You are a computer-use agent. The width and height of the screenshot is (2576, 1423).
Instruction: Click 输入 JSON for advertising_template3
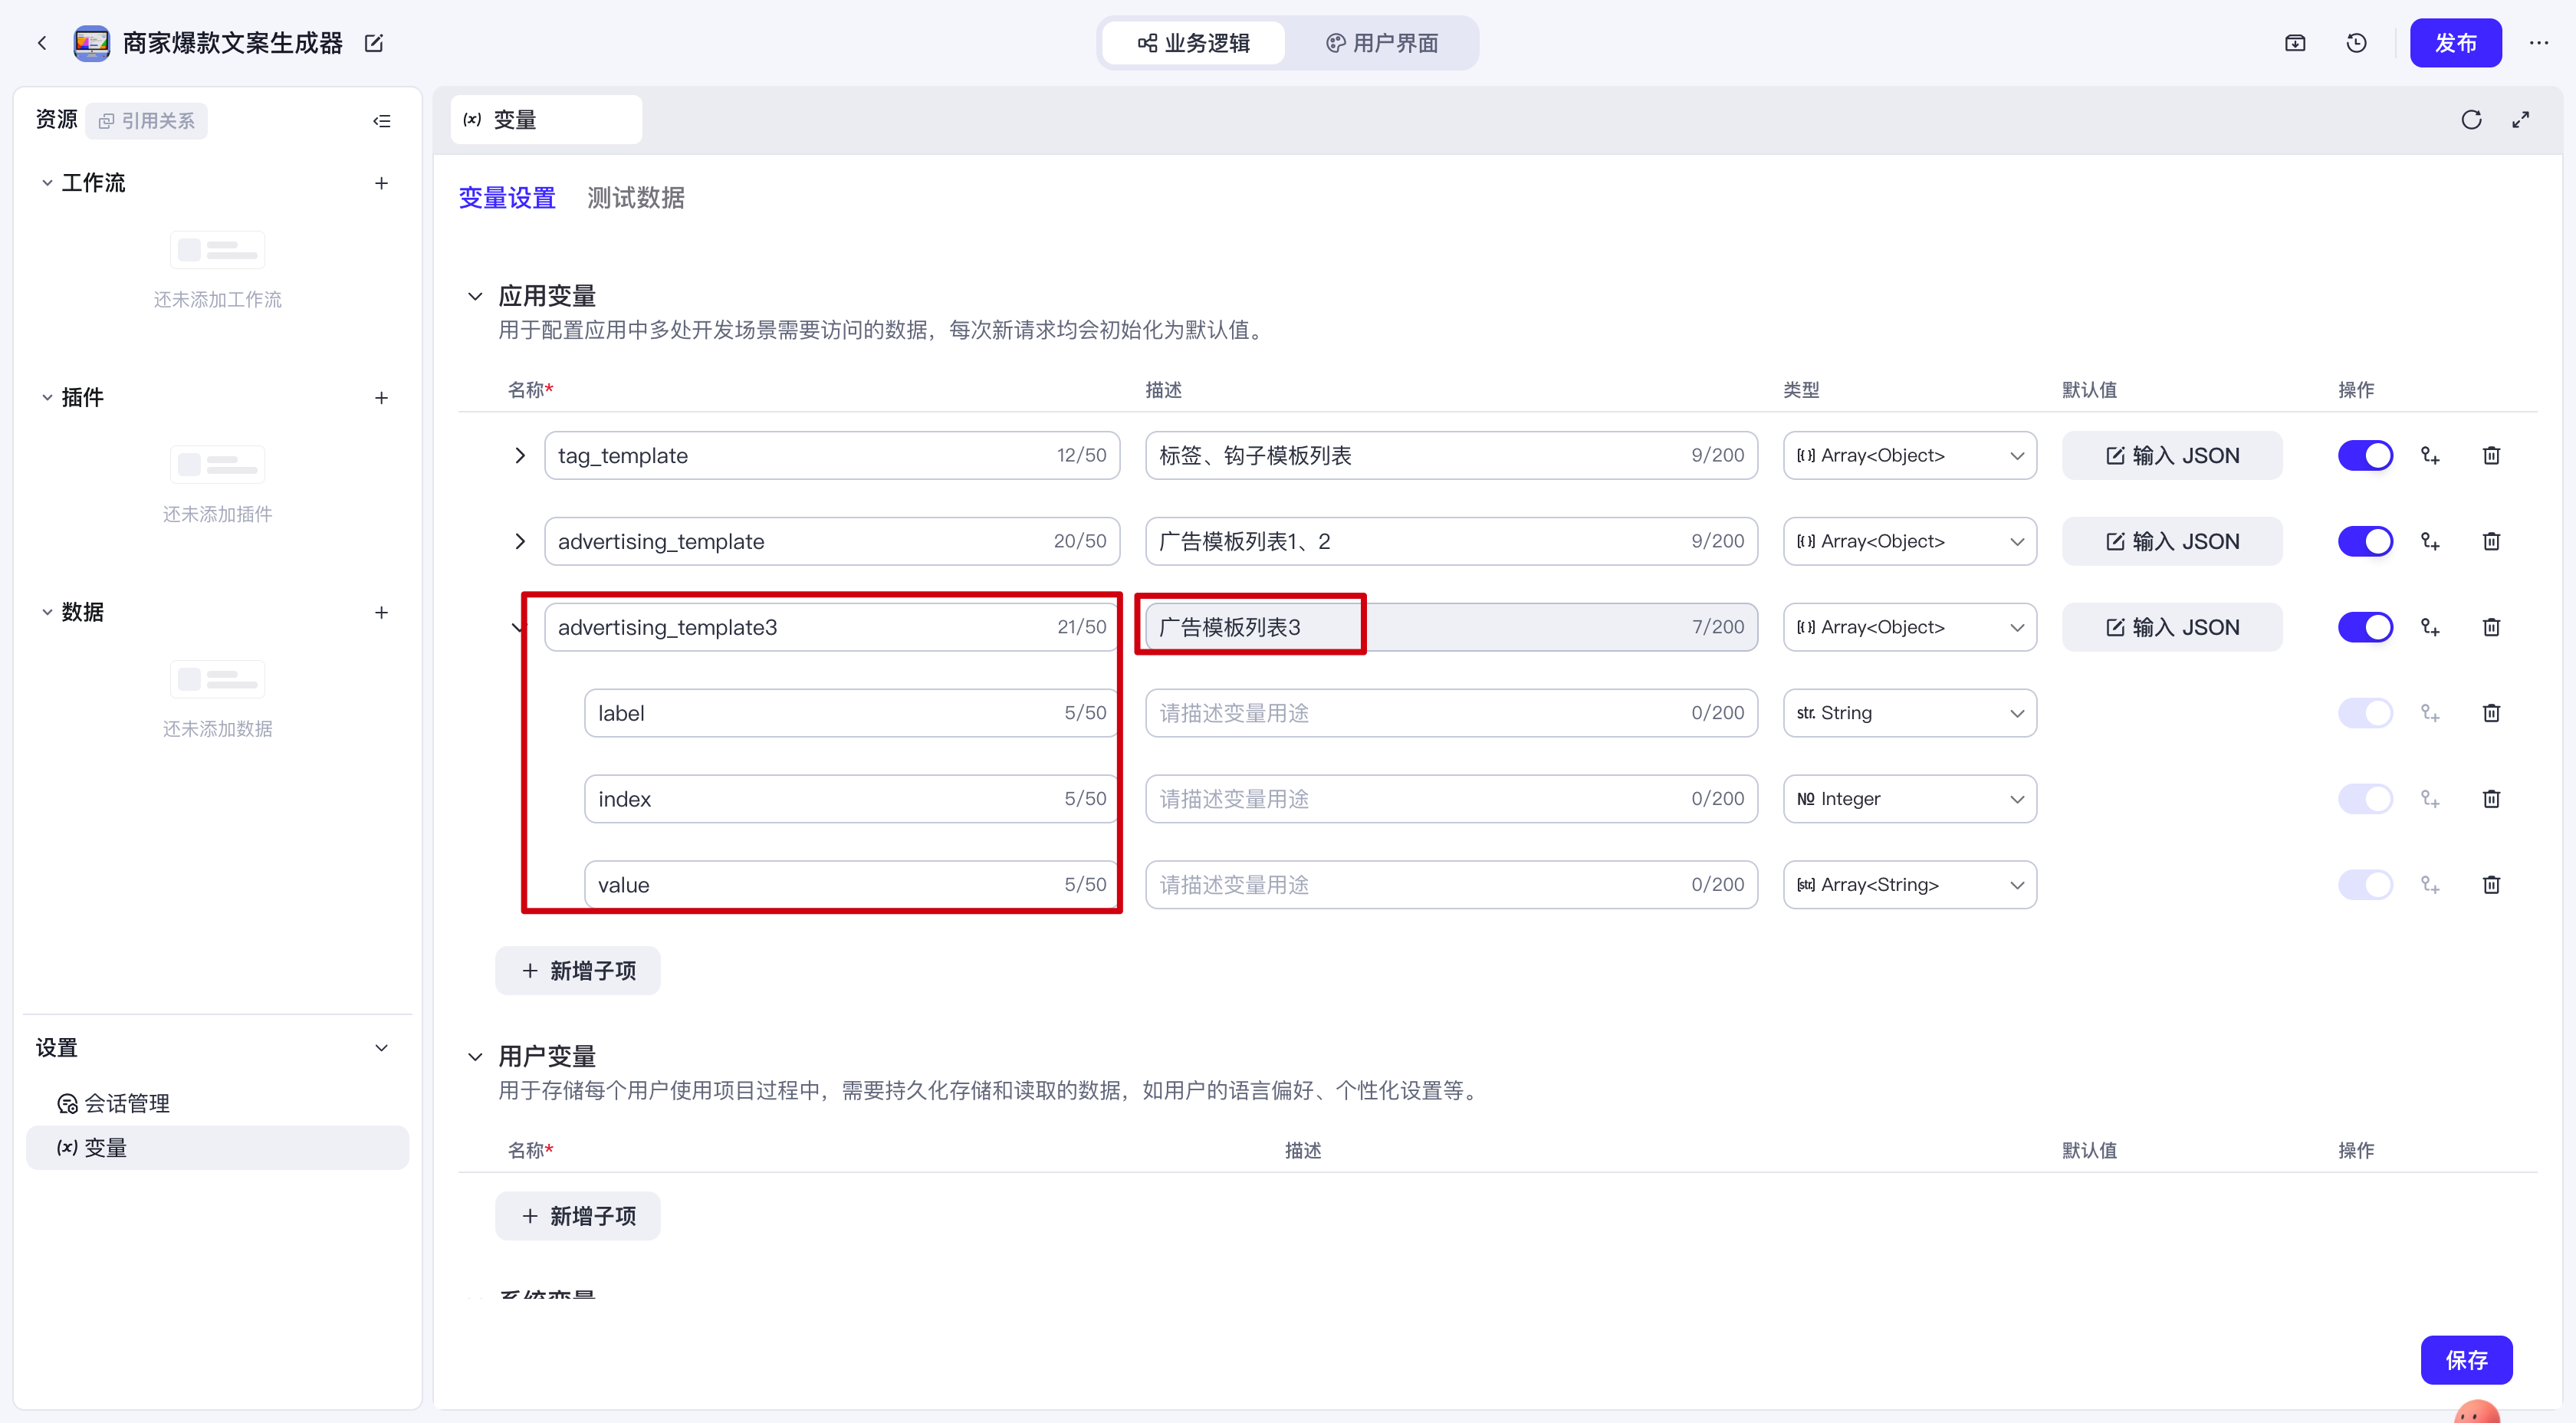[2171, 628]
